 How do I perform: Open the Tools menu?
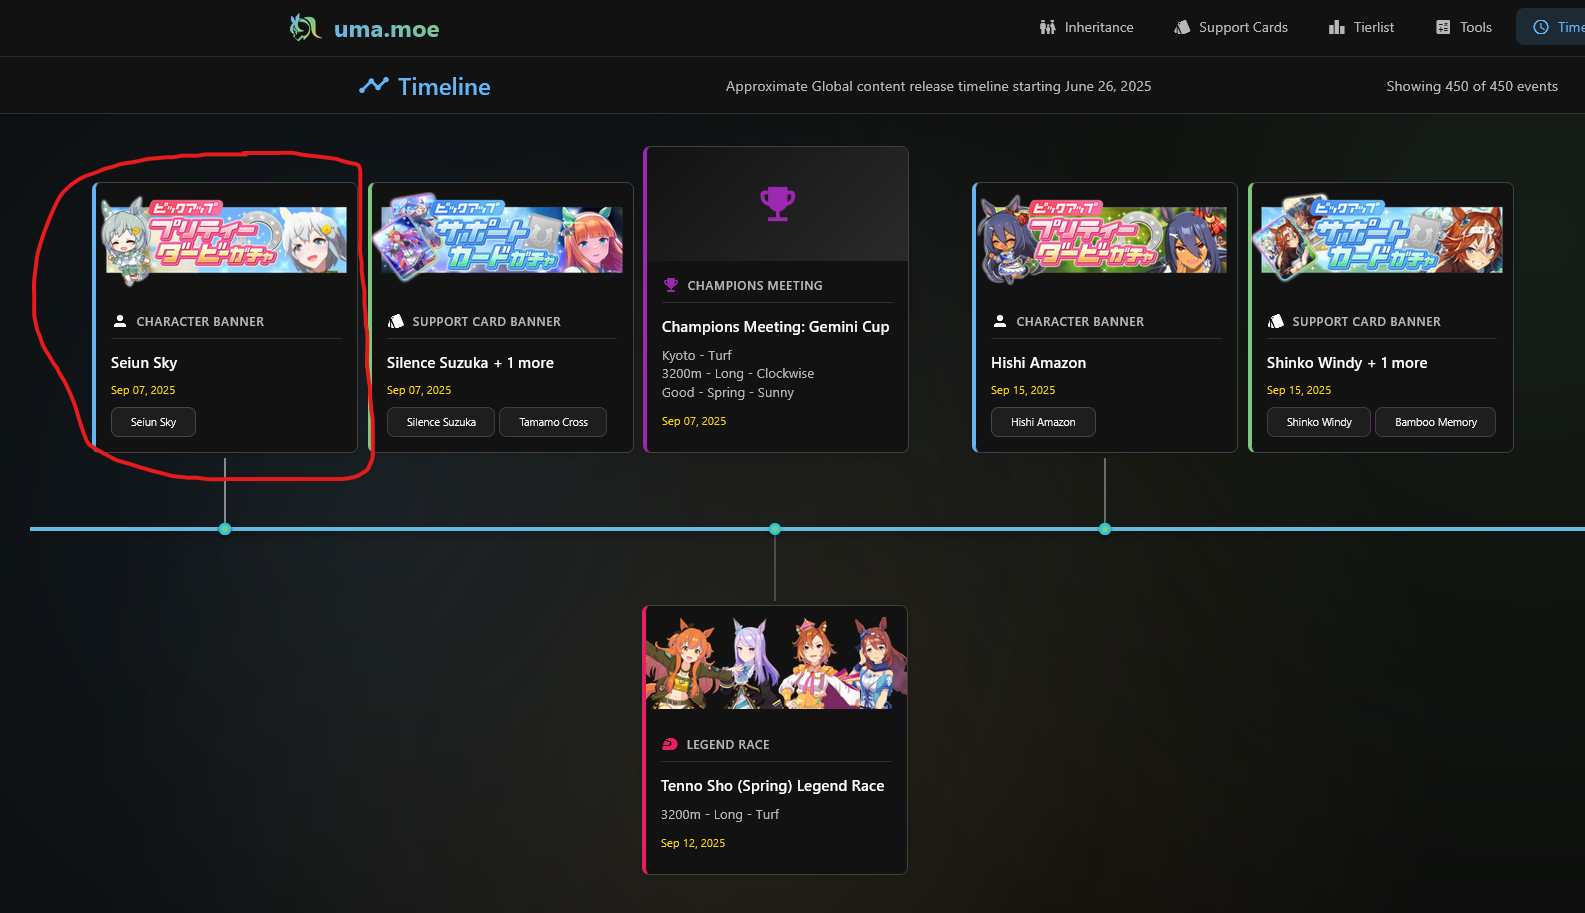[1464, 27]
